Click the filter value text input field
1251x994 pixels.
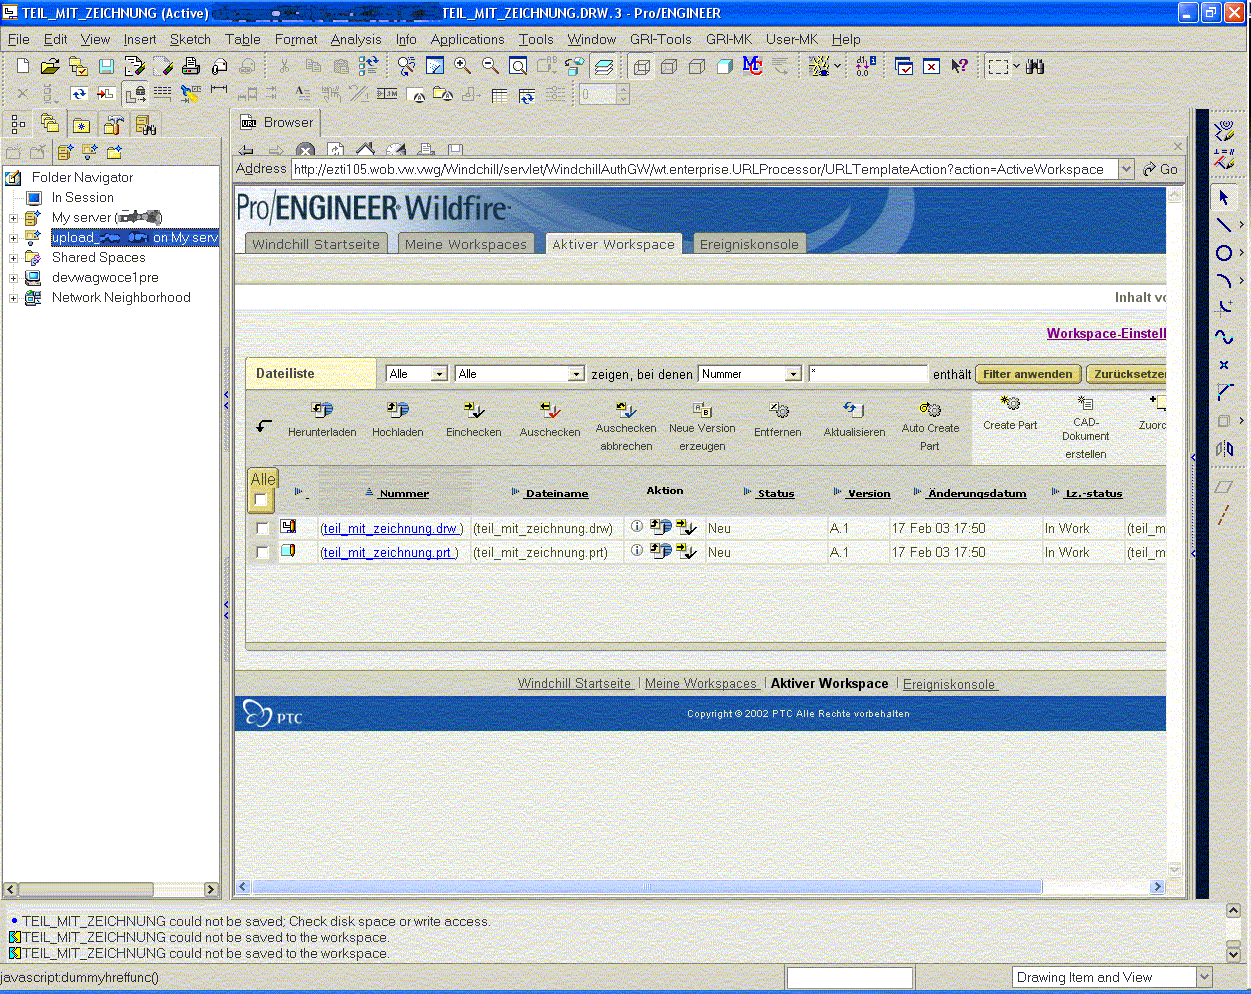pyautogui.click(x=868, y=374)
